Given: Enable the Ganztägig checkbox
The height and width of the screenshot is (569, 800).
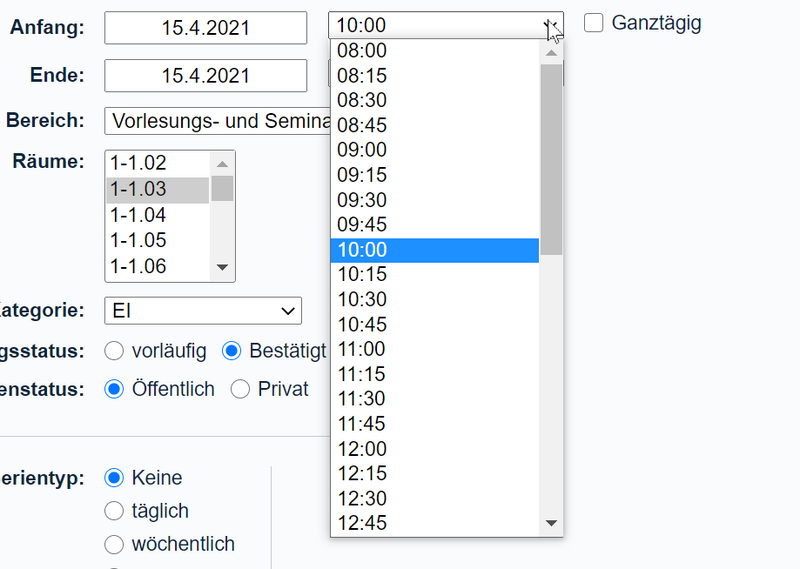Looking at the screenshot, I should click(593, 23).
